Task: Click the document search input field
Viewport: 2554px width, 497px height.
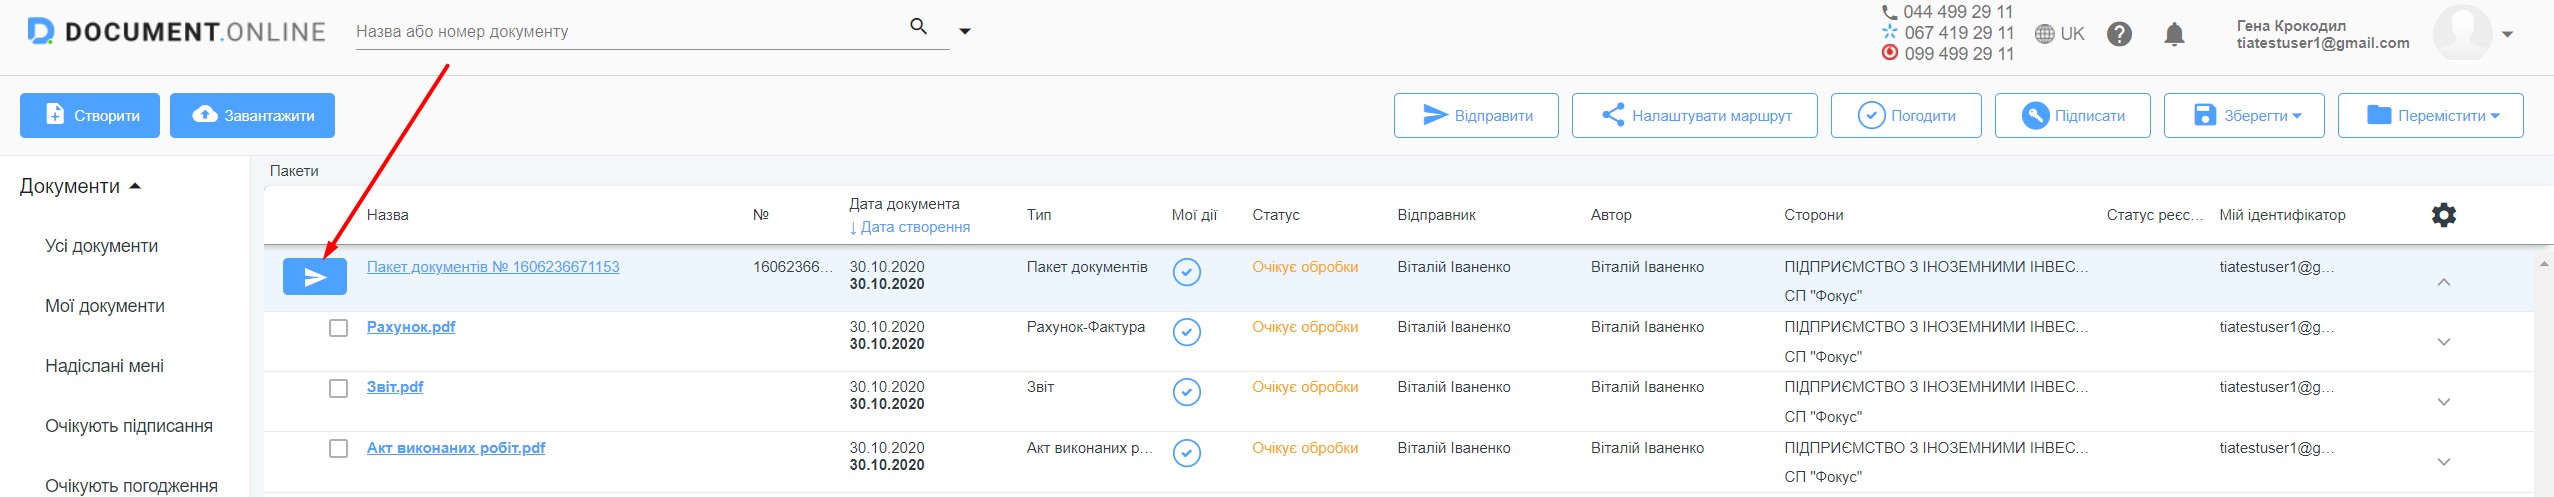Action: (627, 31)
